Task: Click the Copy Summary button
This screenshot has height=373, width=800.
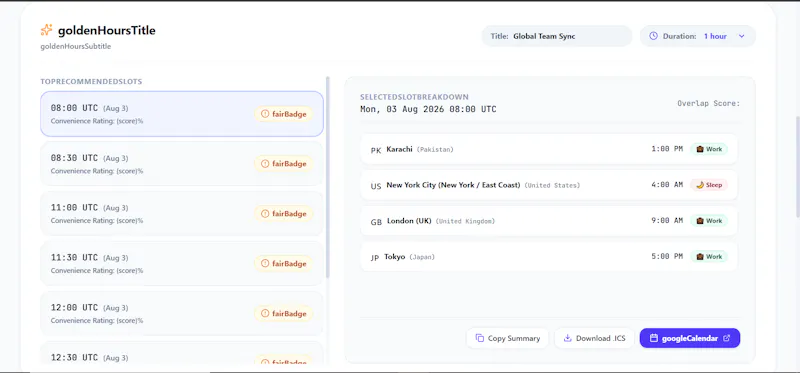Action: pos(508,338)
